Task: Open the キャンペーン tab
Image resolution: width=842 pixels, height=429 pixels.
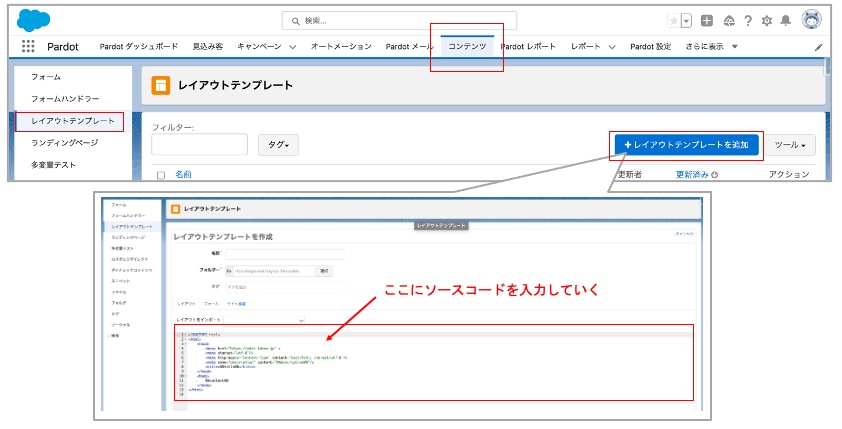Action: [259, 47]
